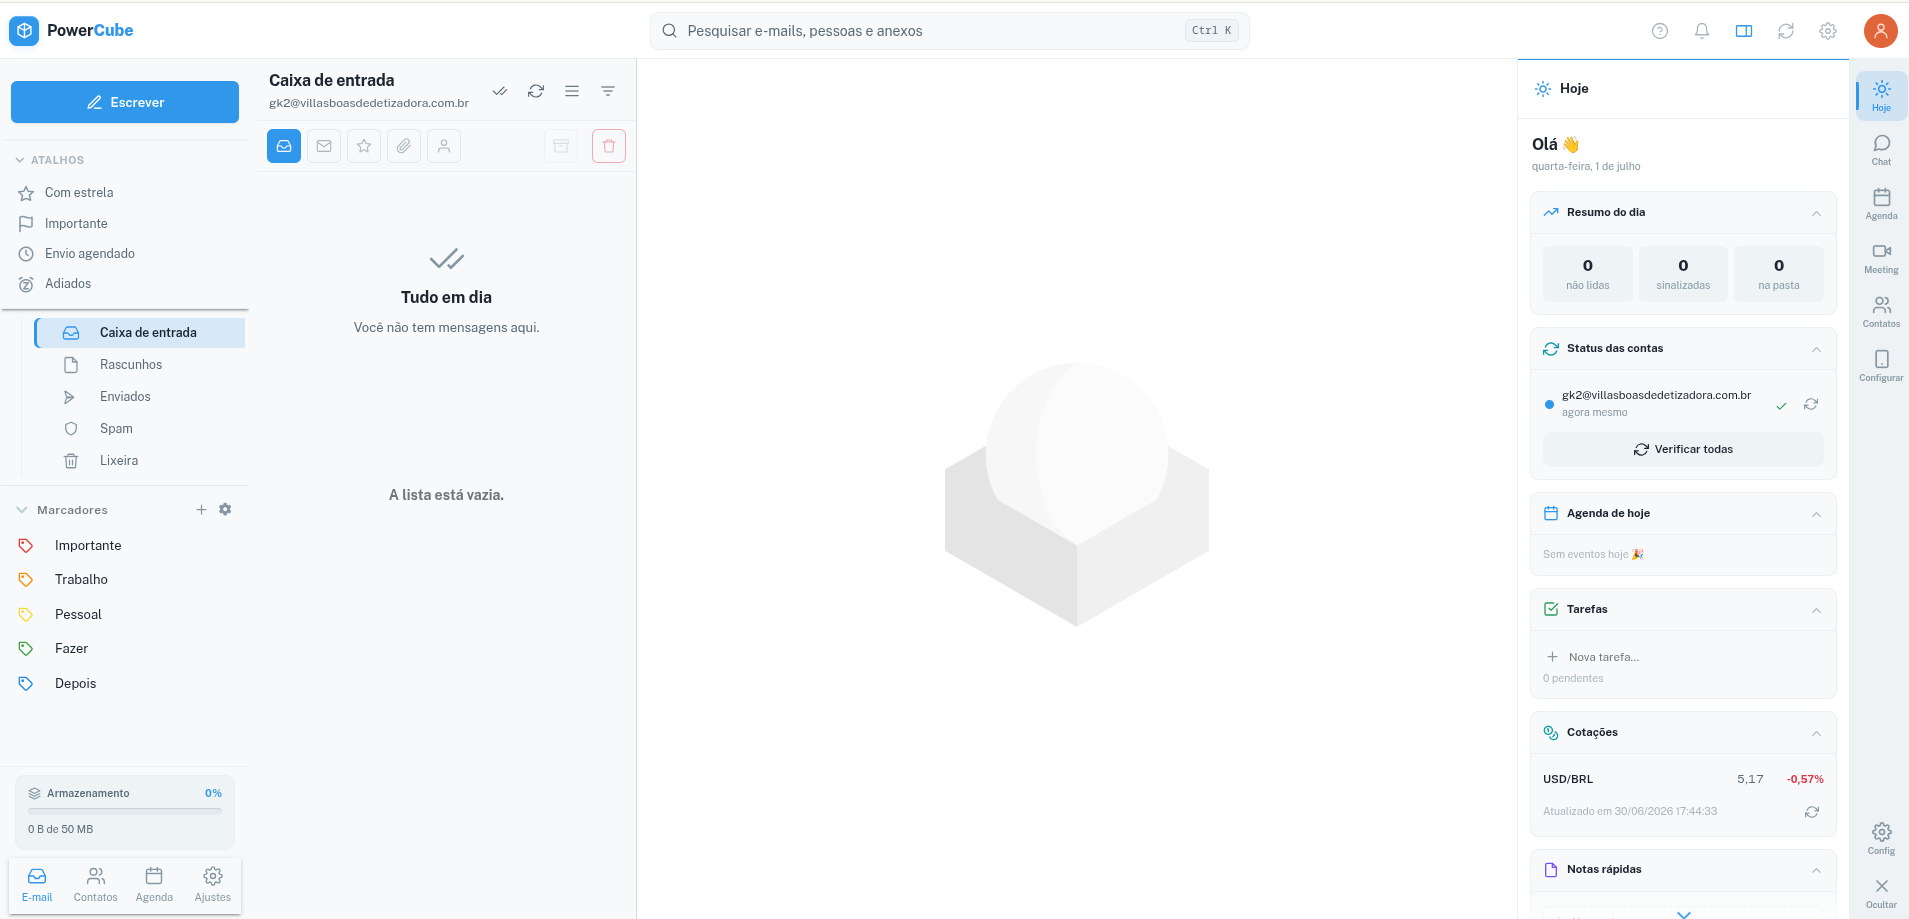
Task: Open the Chat panel icon
Action: pyautogui.click(x=1881, y=150)
